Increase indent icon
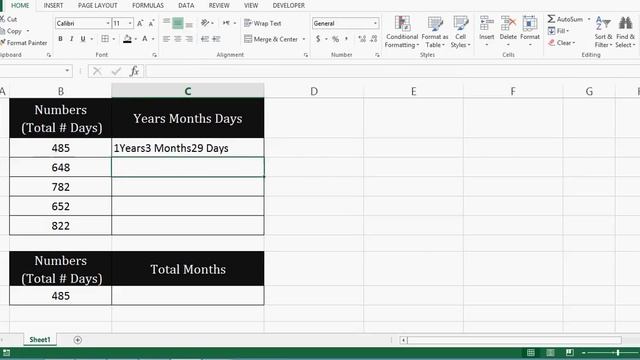 (x=216, y=39)
